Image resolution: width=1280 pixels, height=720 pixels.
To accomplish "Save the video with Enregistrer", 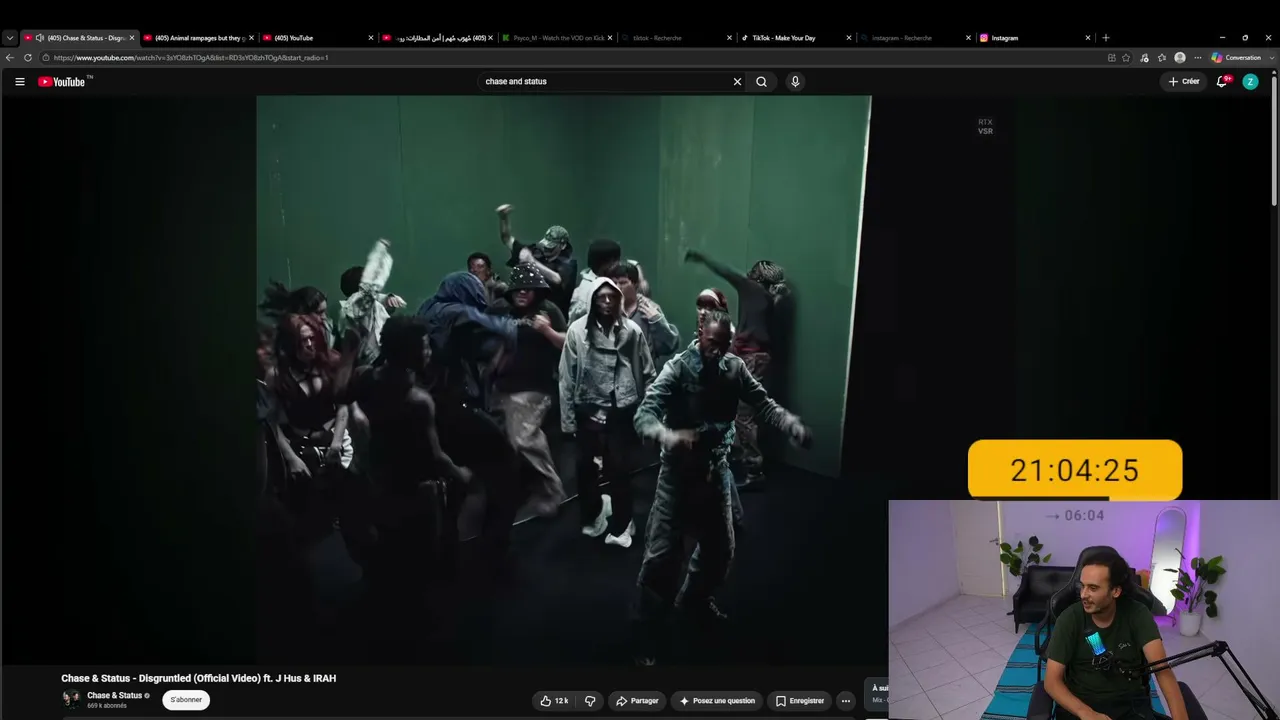I will tap(800, 701).
